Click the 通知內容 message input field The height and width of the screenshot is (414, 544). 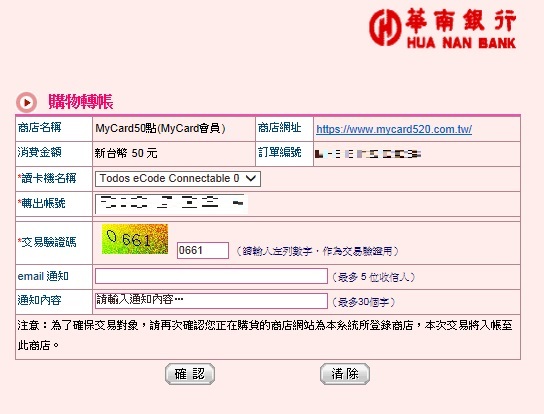[211, 301]
